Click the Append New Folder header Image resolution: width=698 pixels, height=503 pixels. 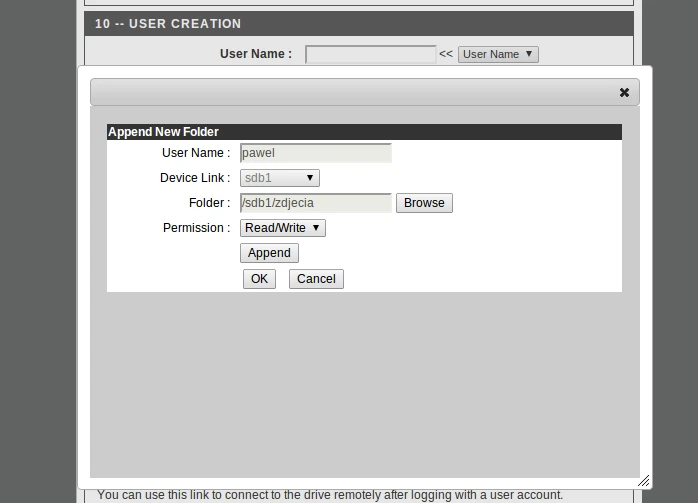(364, 132)
